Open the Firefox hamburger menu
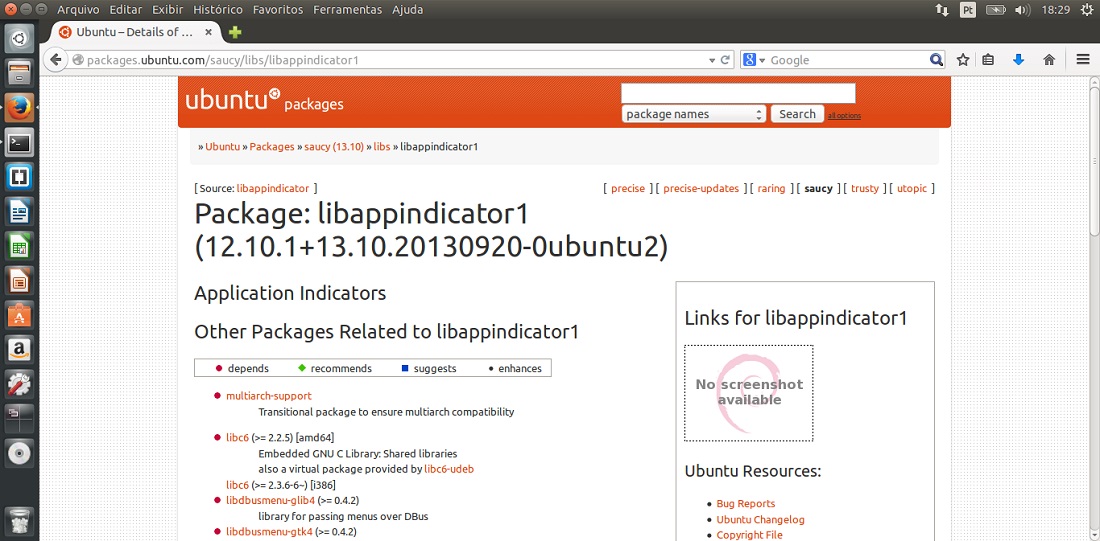 tap(1082, 60)
